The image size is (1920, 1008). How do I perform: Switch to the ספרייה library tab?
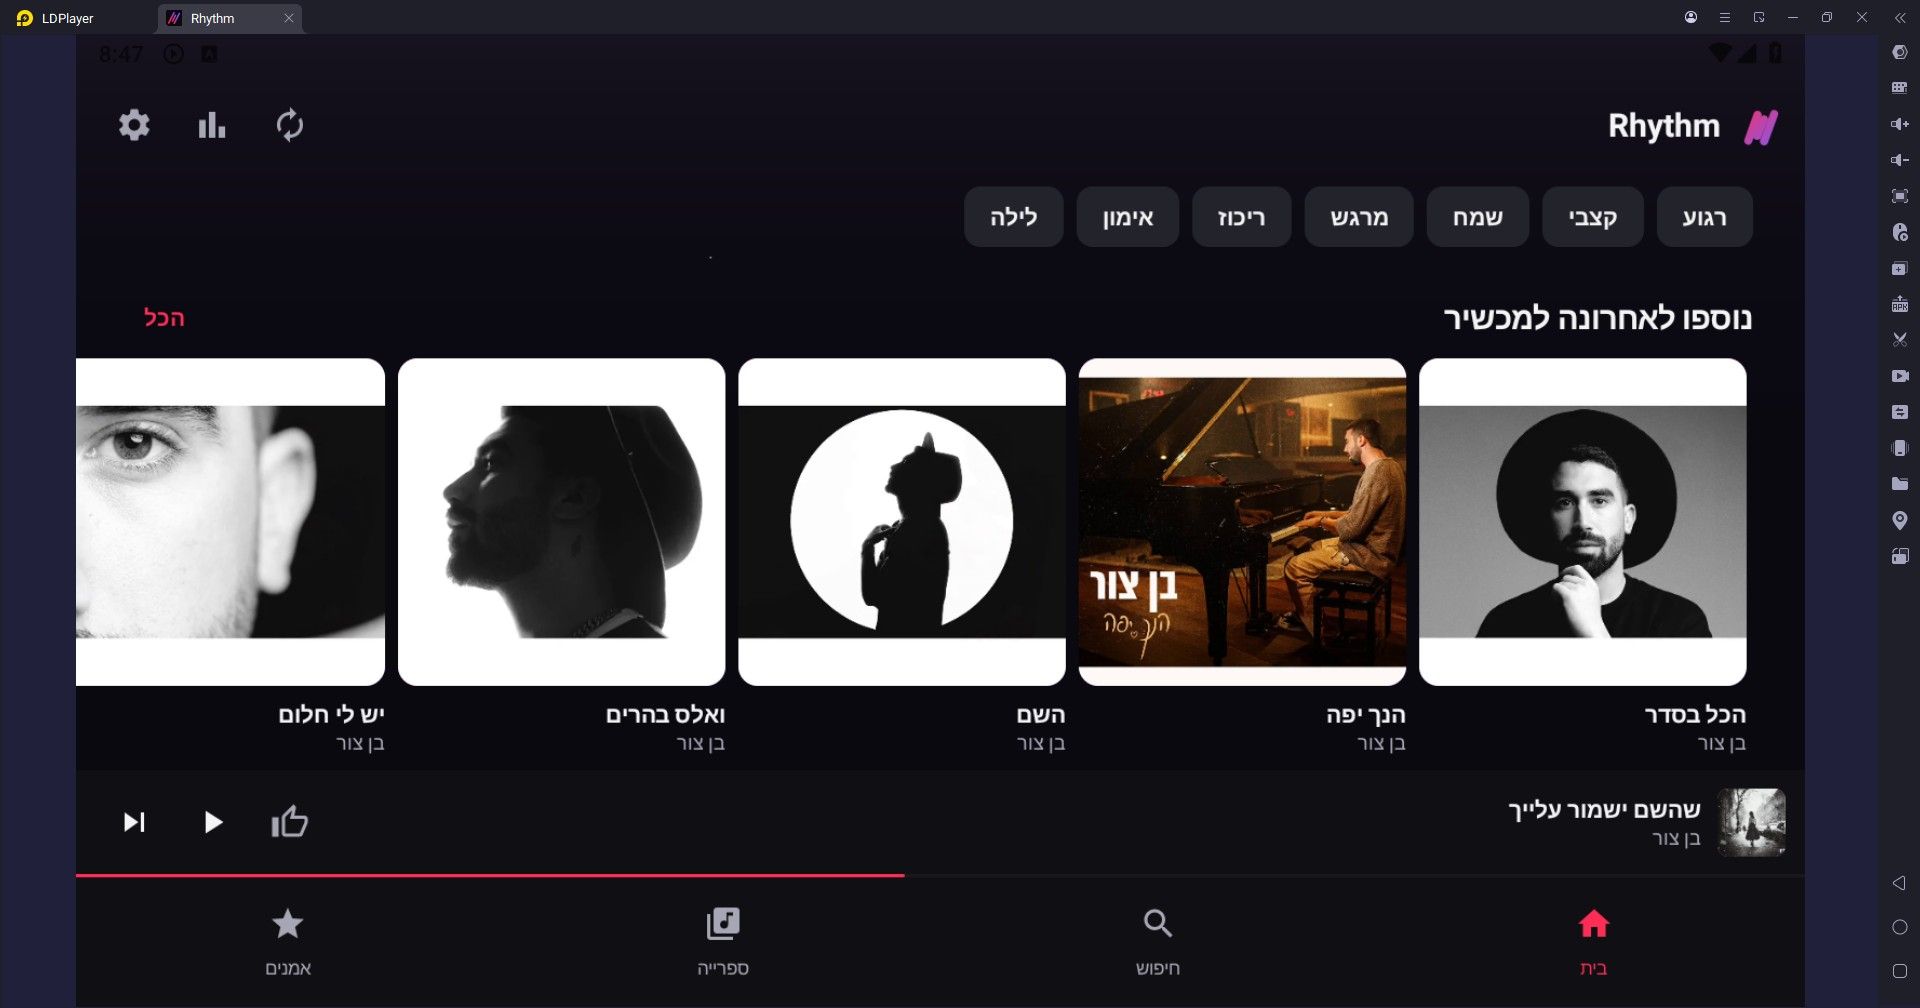723,942
